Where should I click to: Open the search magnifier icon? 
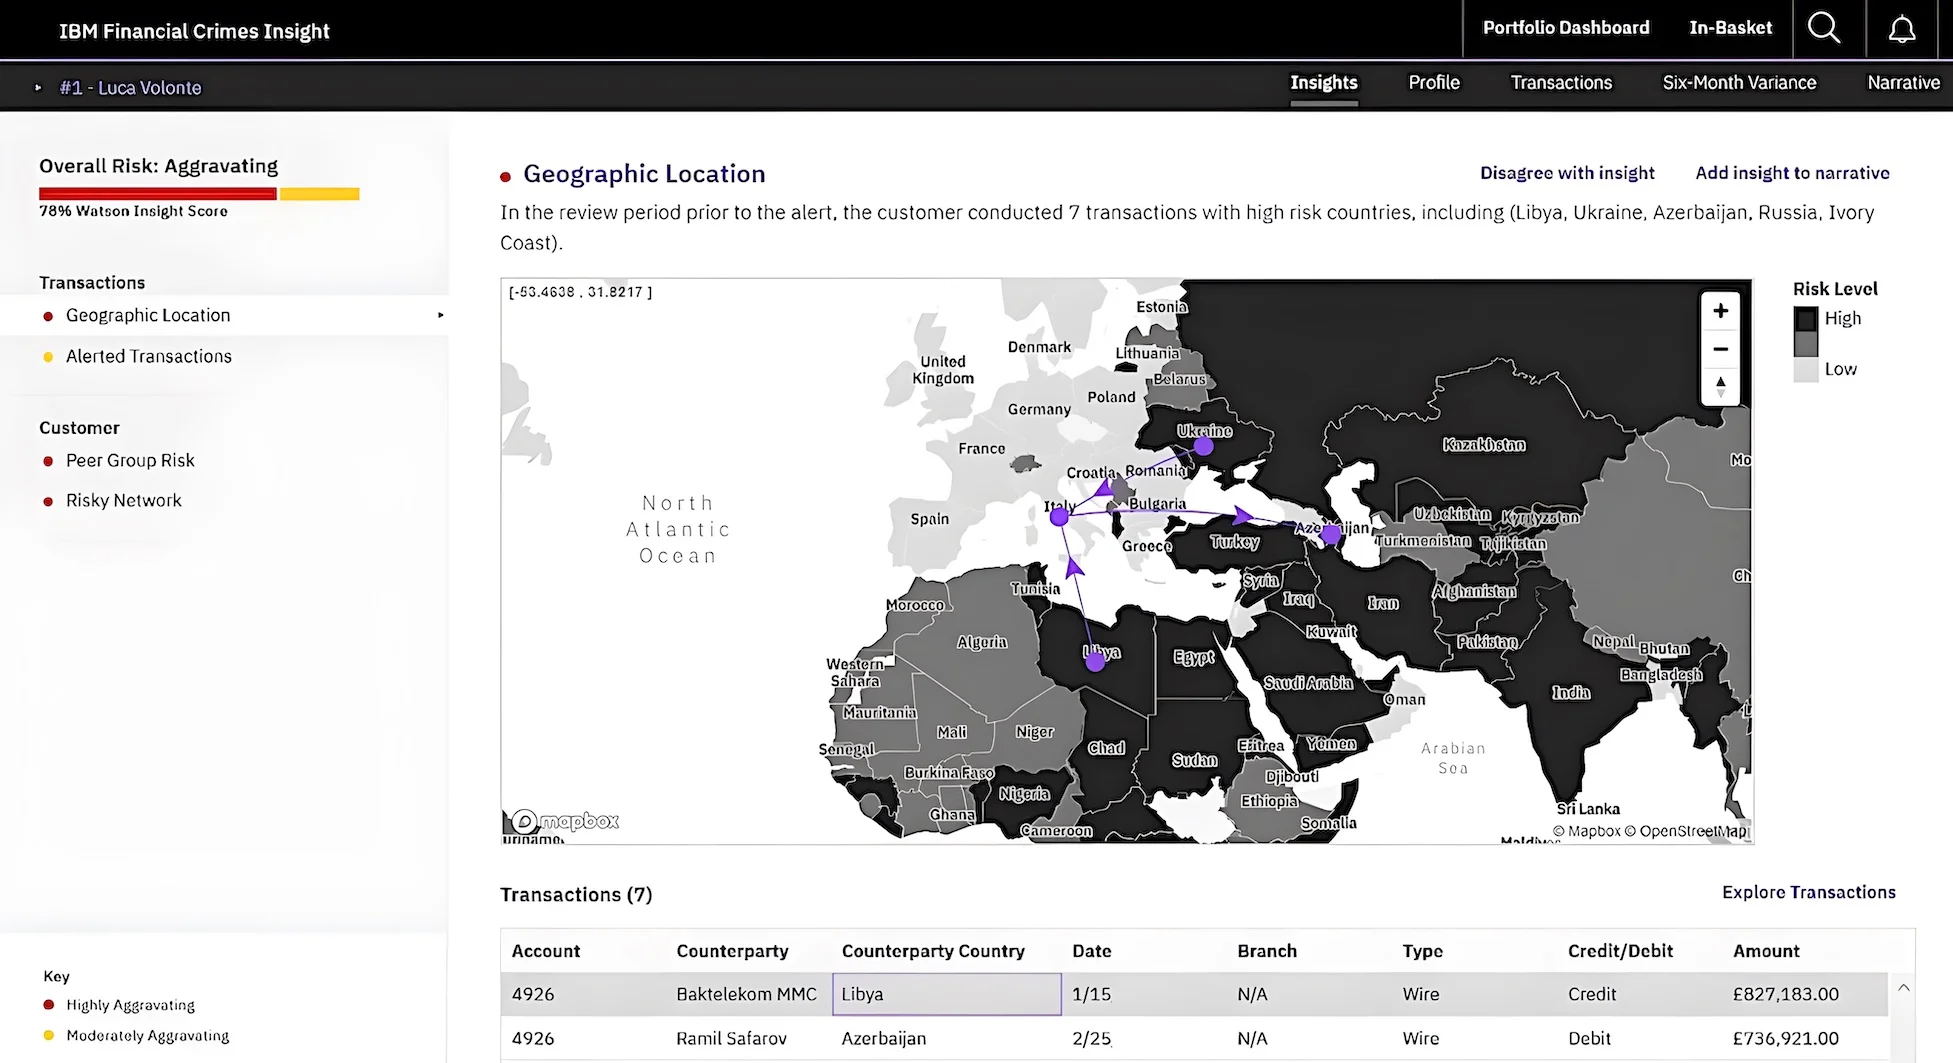point(1824,28)
